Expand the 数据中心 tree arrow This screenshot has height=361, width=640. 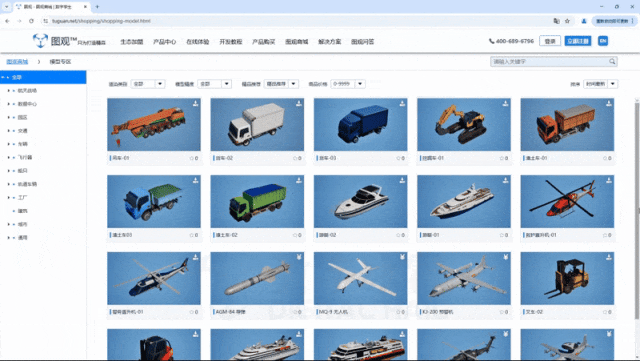9,104
